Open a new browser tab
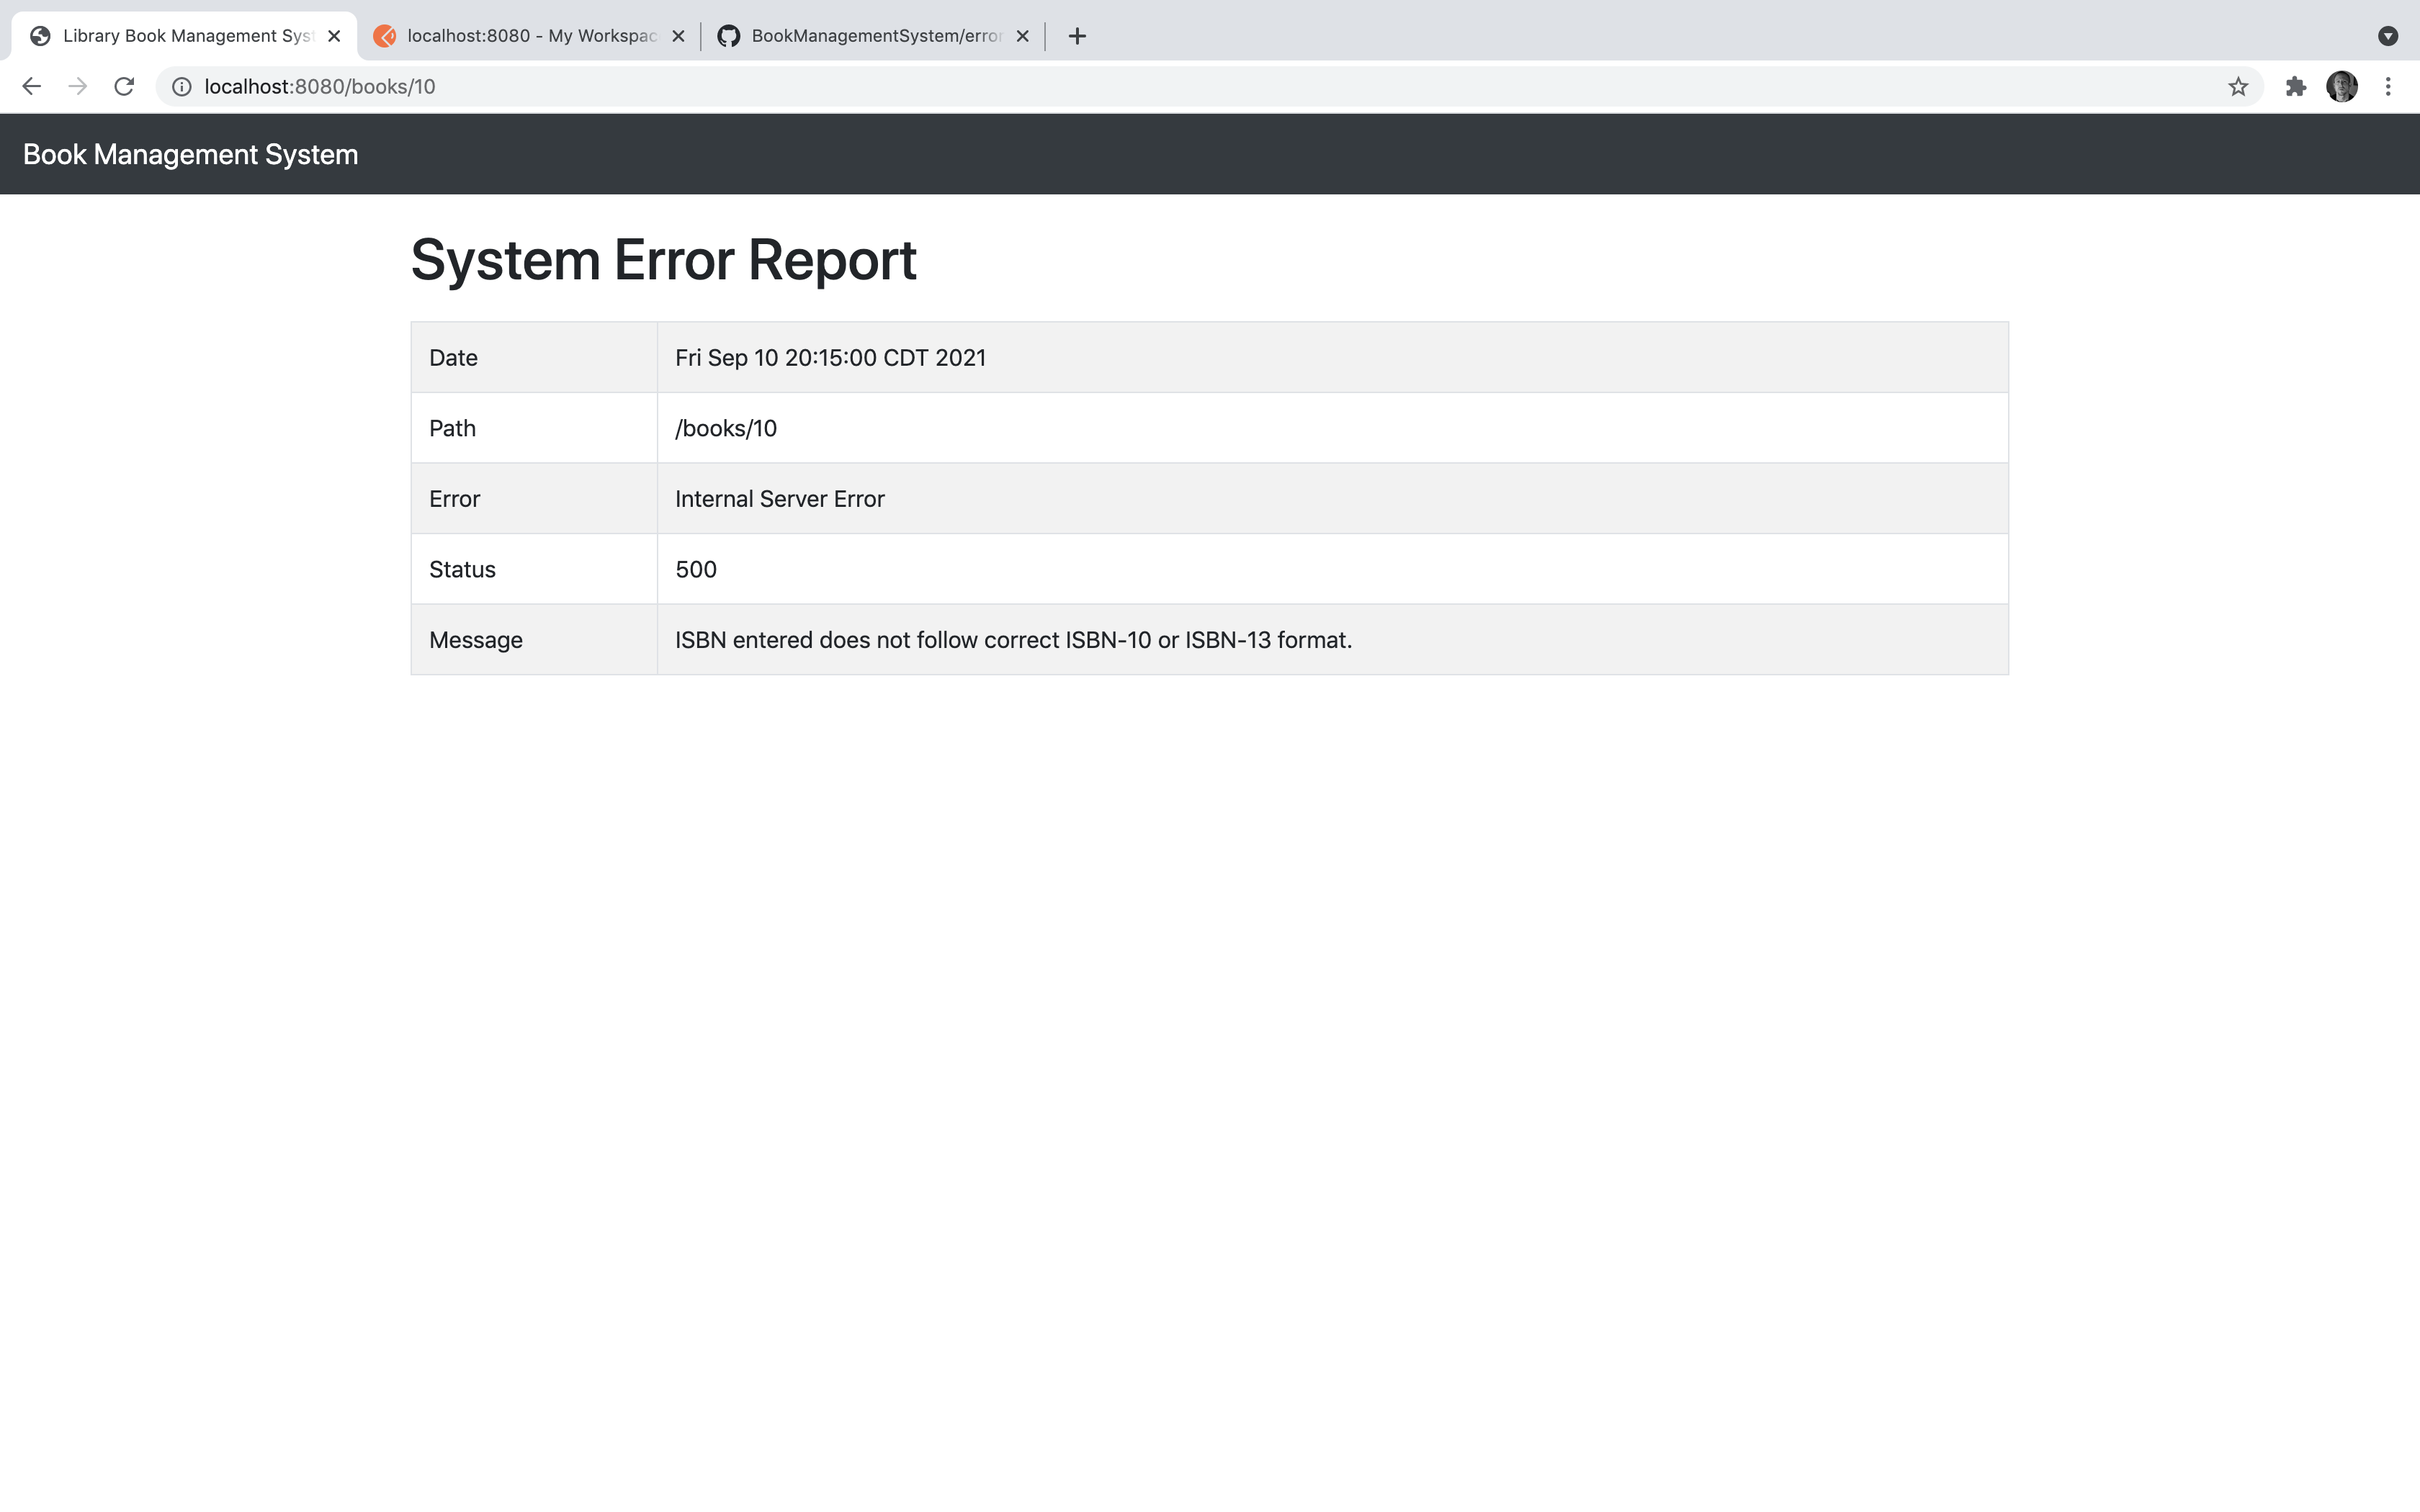The width and height of the screenshot is (2420, 1512). pos(1076,36)
